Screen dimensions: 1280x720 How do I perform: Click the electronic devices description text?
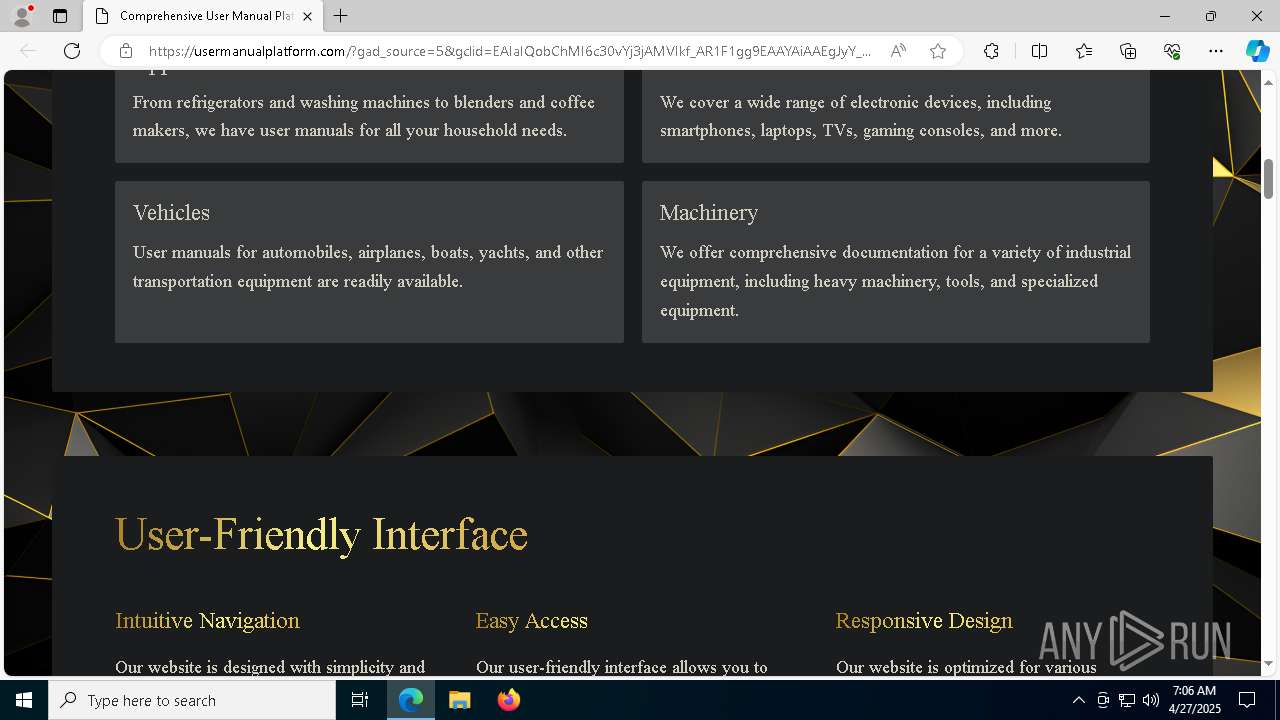pyautogui.click(x=861, y=116)
